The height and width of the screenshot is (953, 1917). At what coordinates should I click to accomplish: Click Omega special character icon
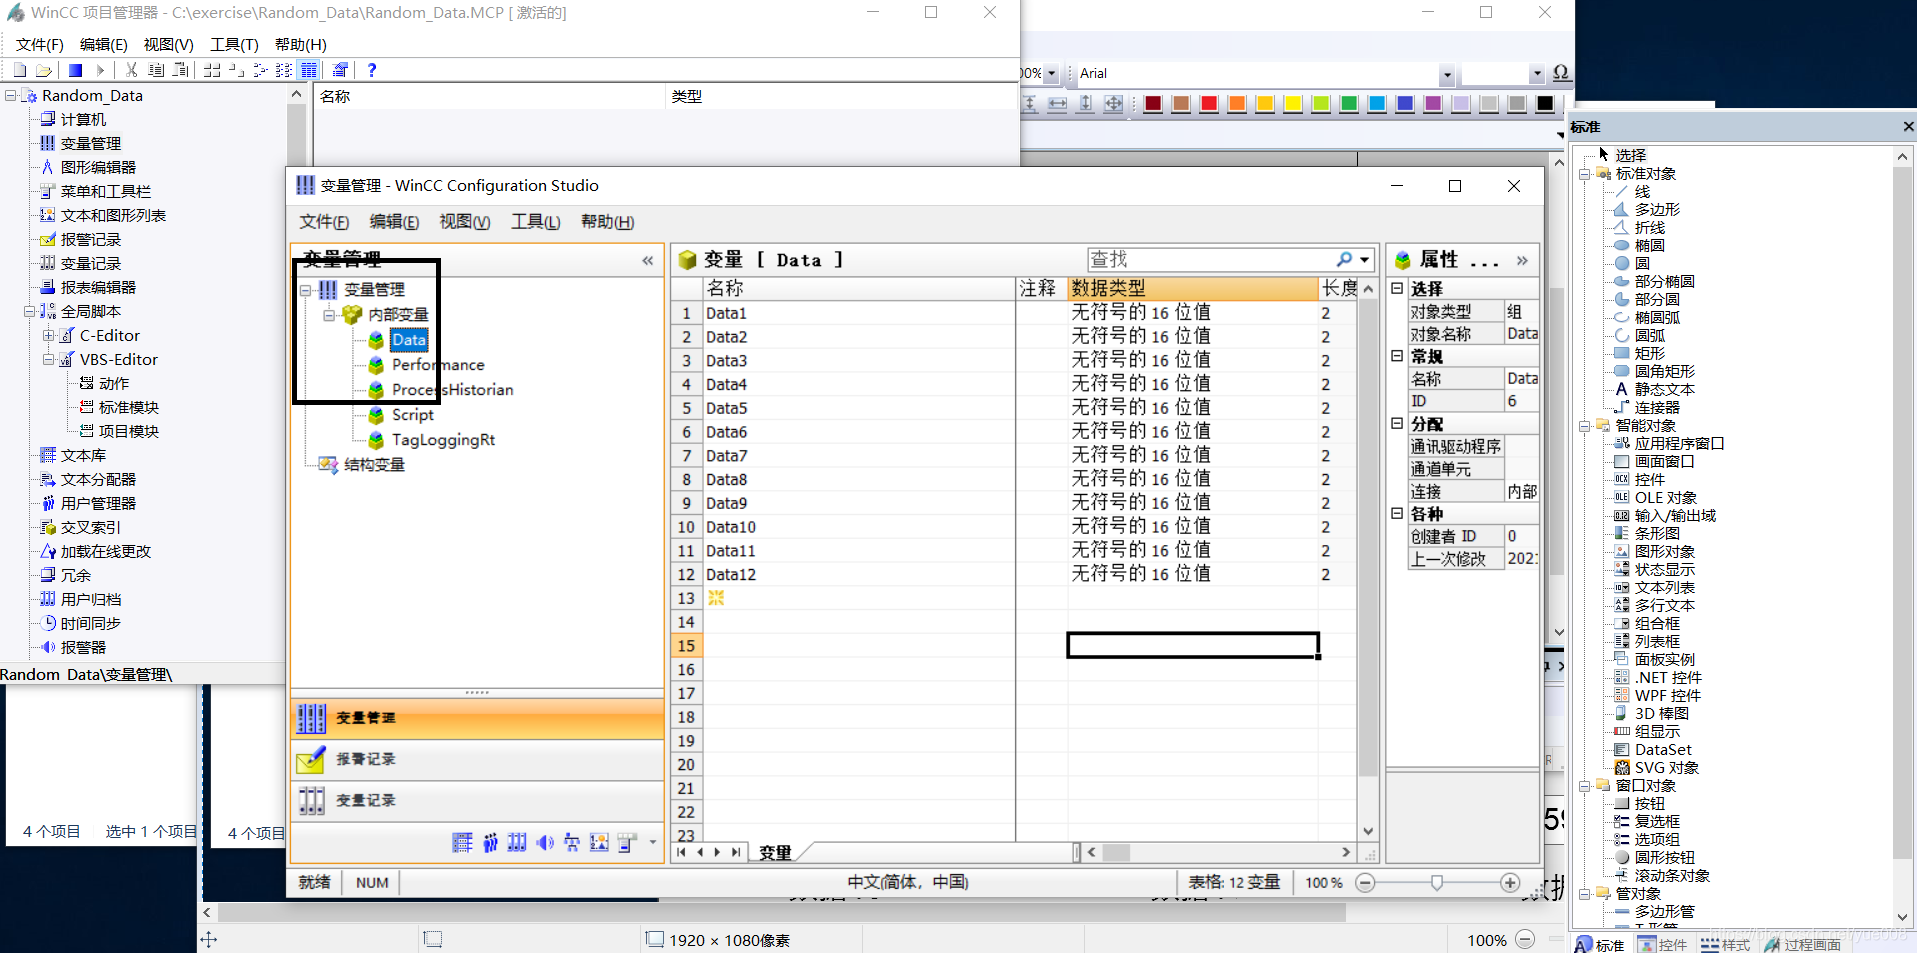click(x=1560, y=73)
